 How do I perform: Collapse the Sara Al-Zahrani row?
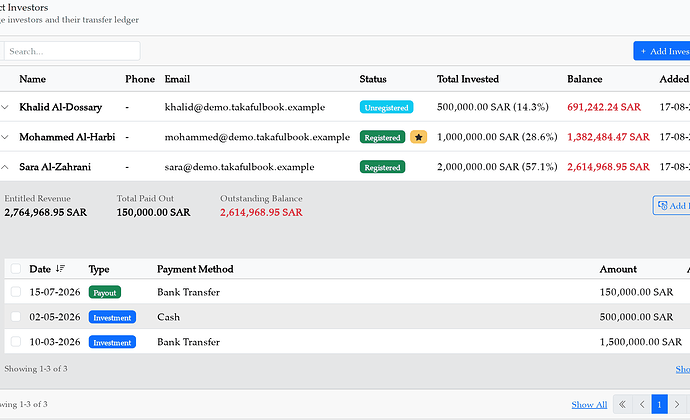coord(5,167)
